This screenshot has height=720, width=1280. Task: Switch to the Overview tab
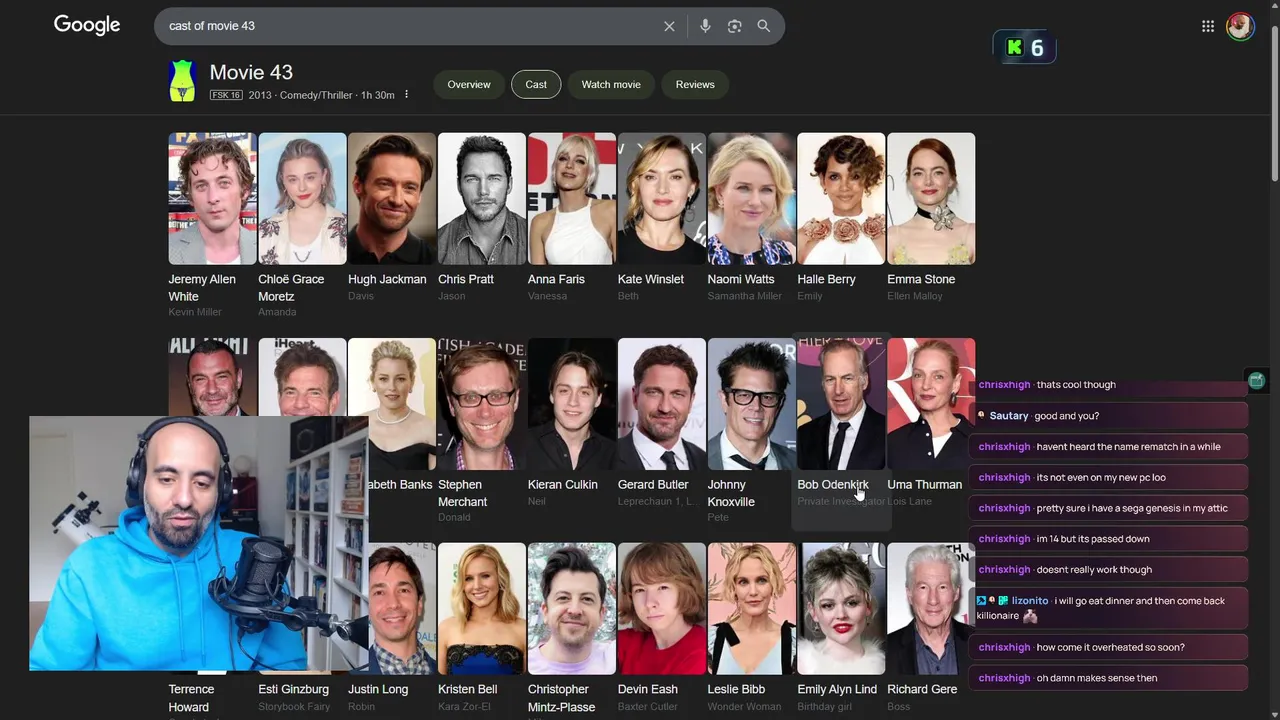click(x=469, y=85)
